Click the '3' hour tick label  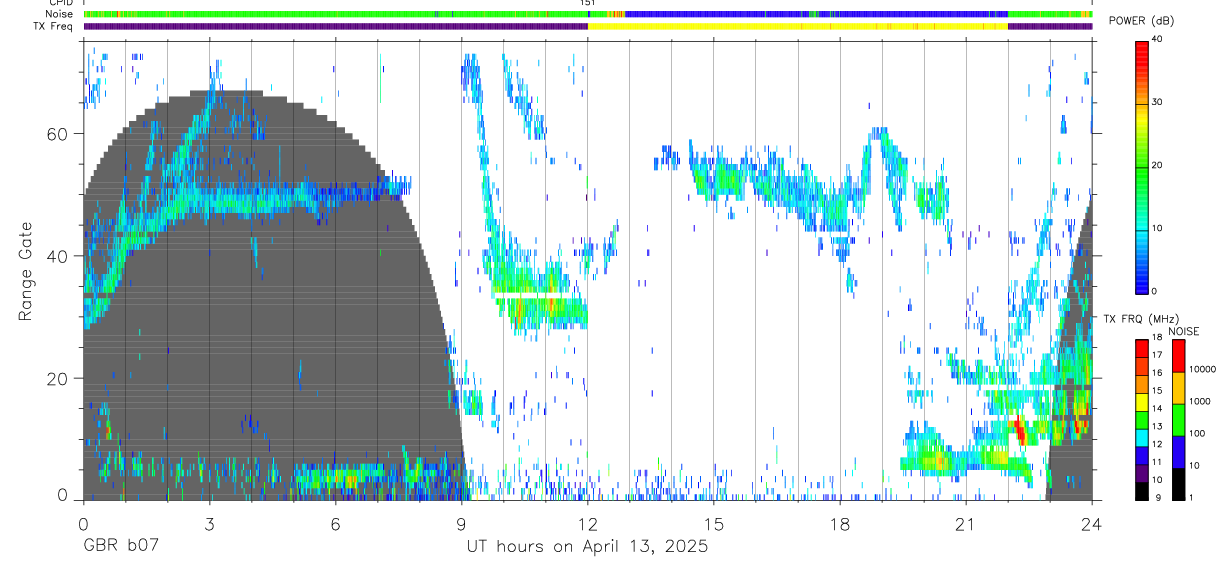click(209, 524)
